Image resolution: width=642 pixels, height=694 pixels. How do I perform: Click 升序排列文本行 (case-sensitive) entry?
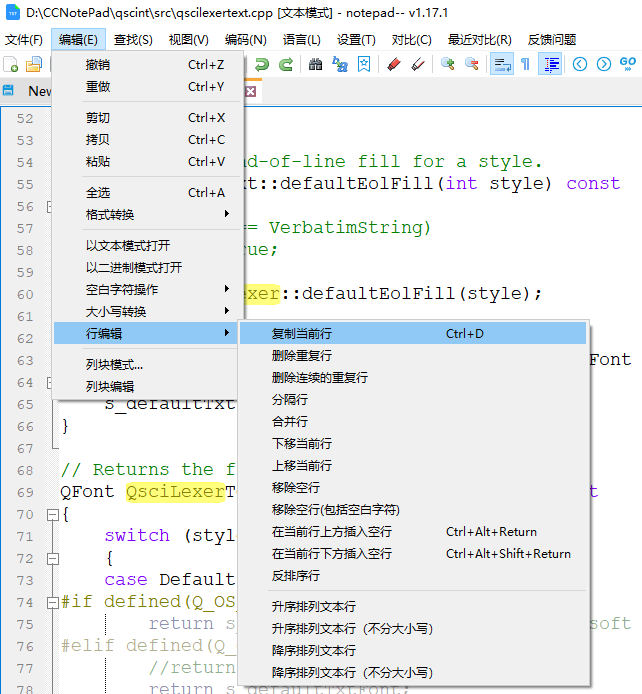413,607
